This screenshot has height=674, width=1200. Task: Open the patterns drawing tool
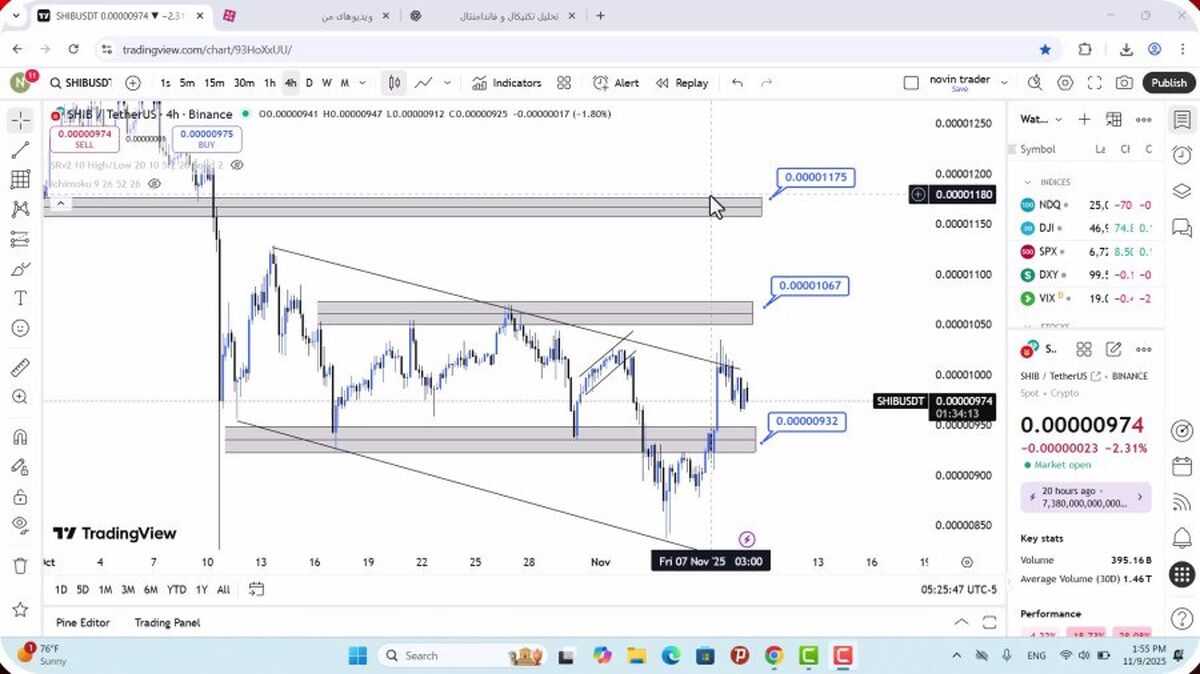[20, 210]
